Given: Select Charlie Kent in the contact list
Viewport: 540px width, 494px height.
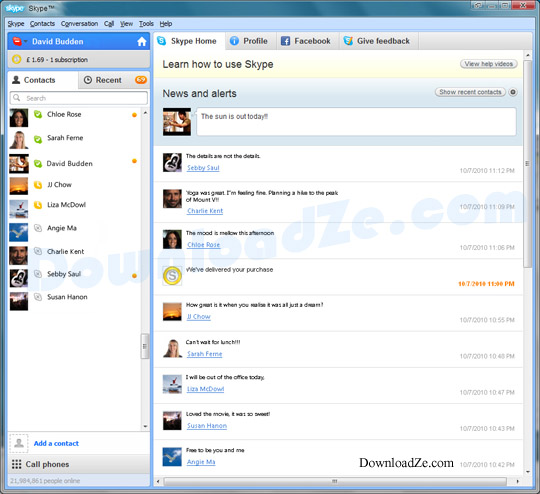Looking at the screenshot, I should [74, 254].
